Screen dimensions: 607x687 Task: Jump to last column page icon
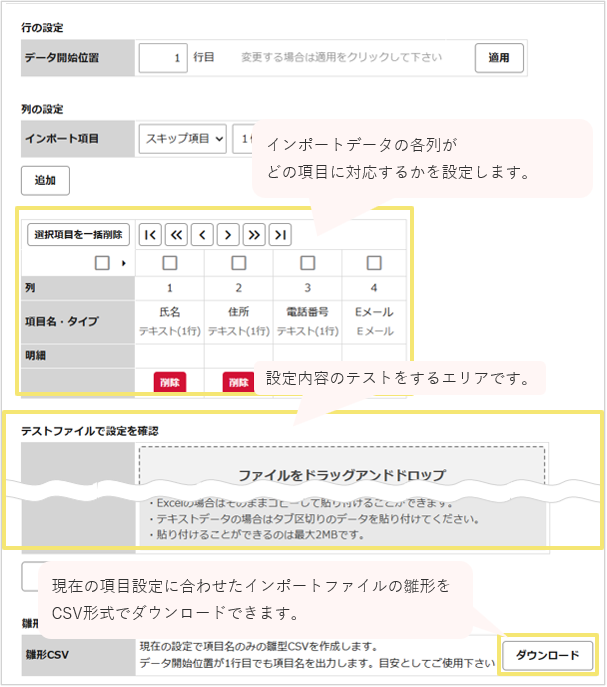tap(280, 235)
